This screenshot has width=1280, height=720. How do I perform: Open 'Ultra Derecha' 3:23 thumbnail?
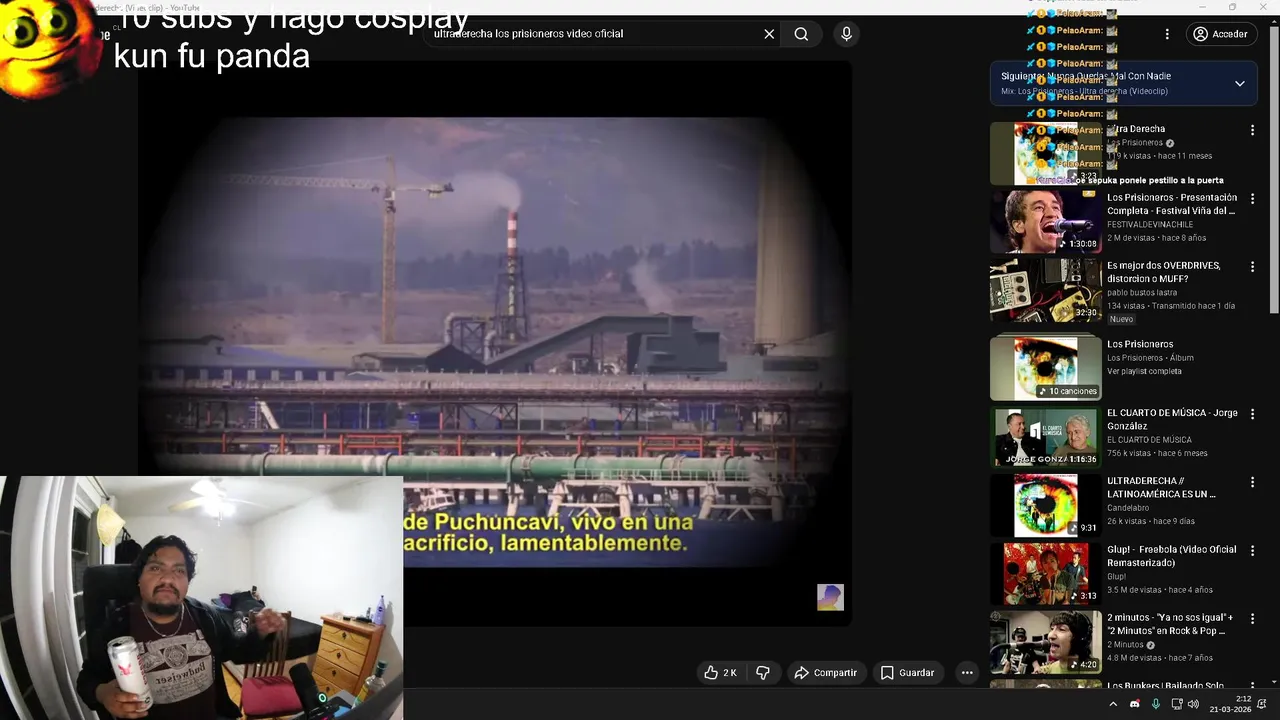[x=1046, y=154]
